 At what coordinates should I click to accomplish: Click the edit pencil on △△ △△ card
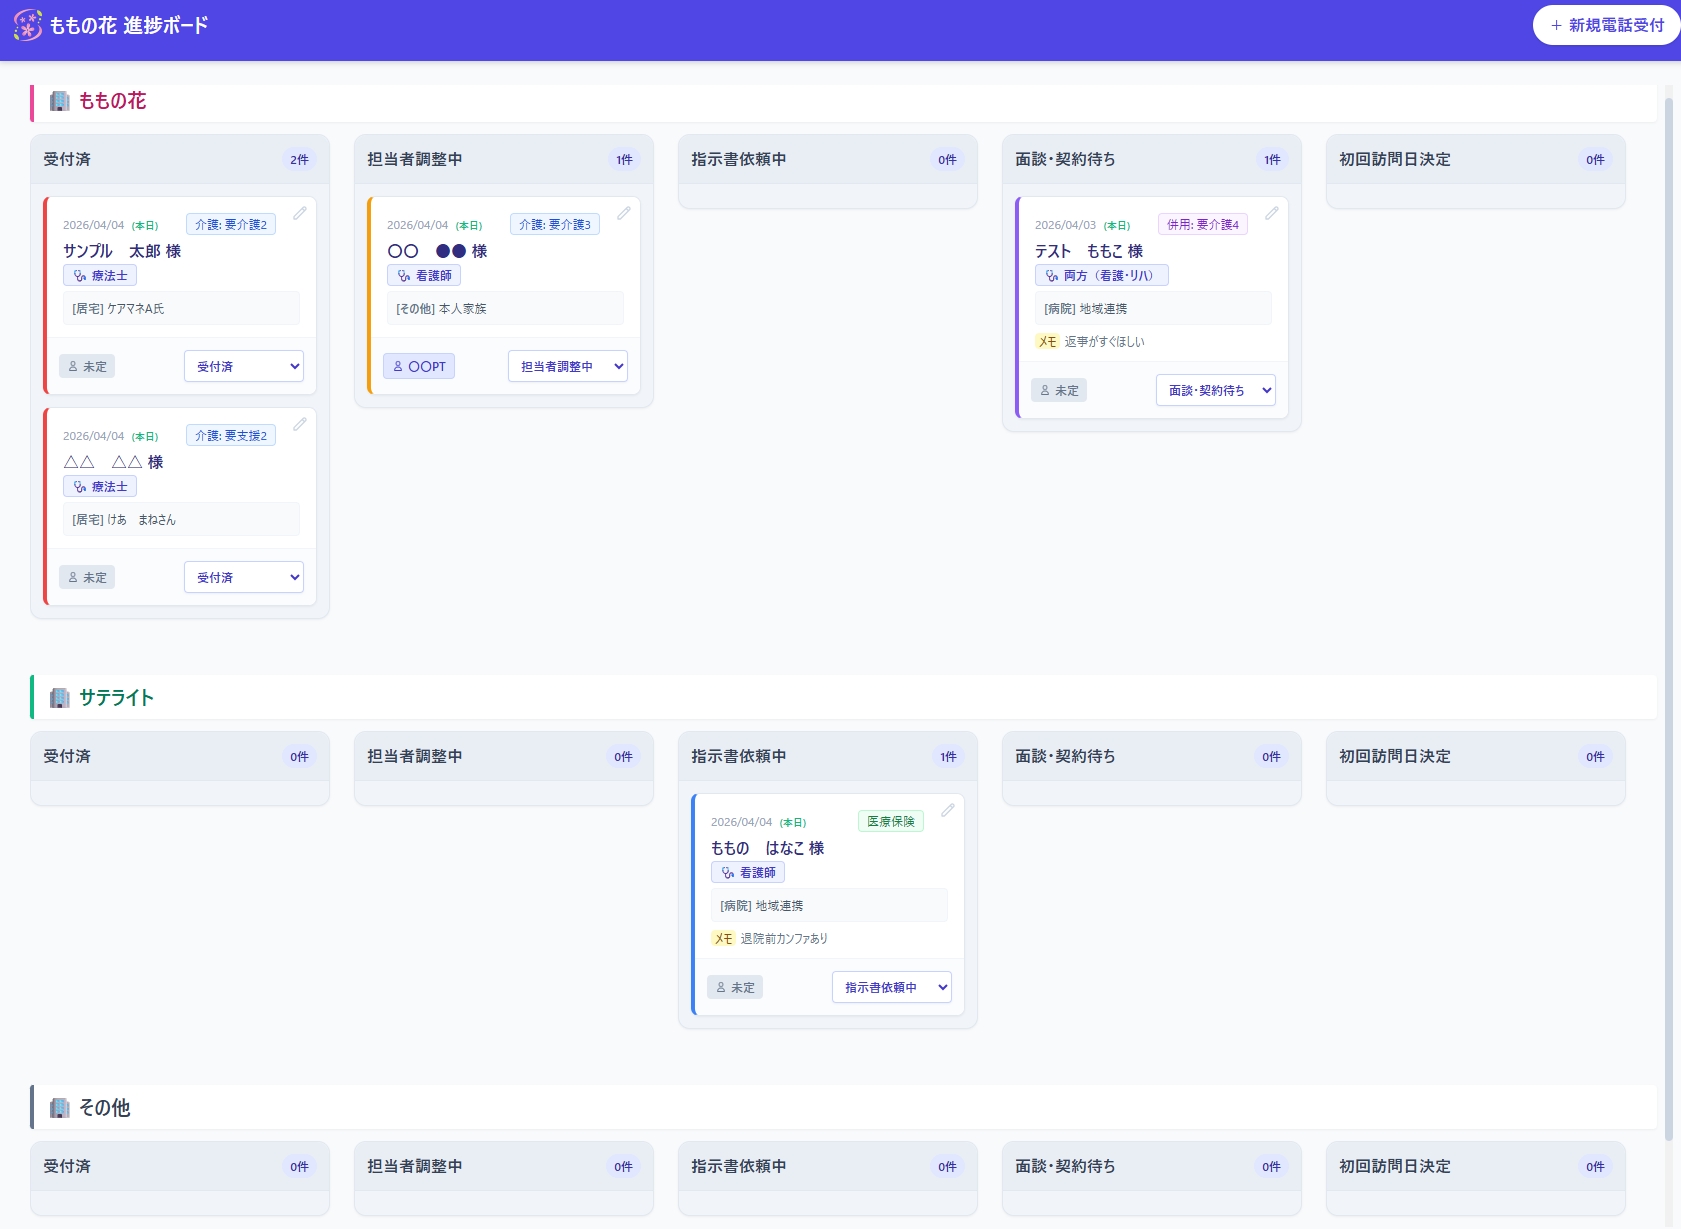(299, 425)
